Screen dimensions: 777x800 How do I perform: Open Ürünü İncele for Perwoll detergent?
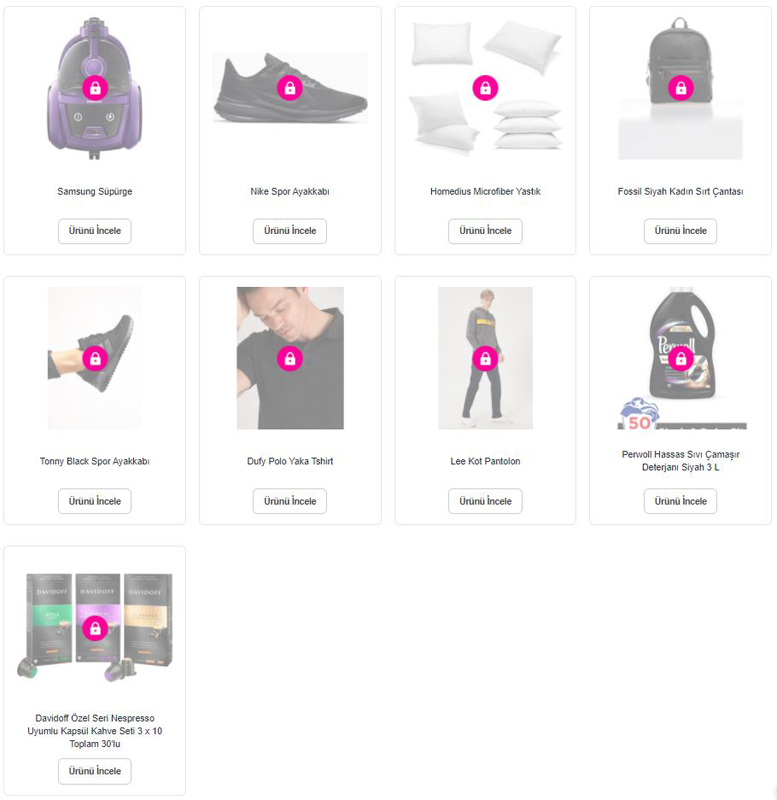point(681,502)
